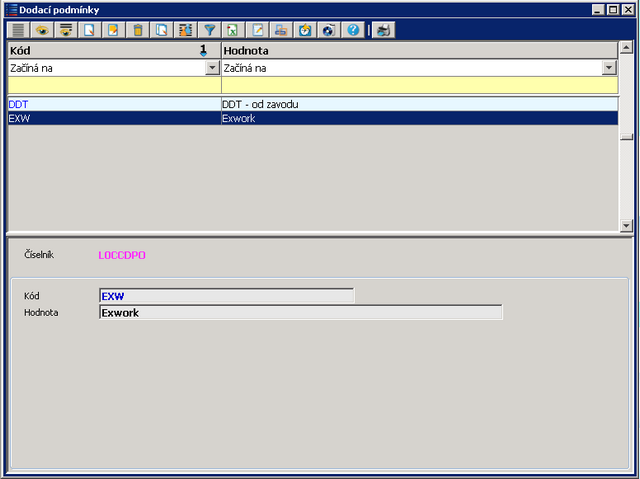Open the Hodnota filter 'Začíná na' dropdown
640x479 pixels.
[x=609, y=68]
